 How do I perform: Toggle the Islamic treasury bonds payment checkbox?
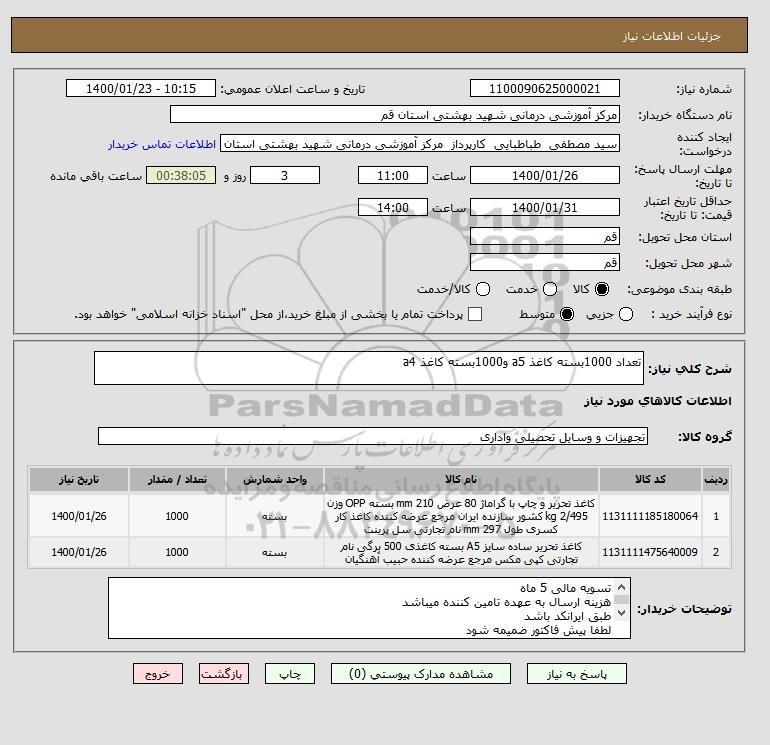(475, 314)
